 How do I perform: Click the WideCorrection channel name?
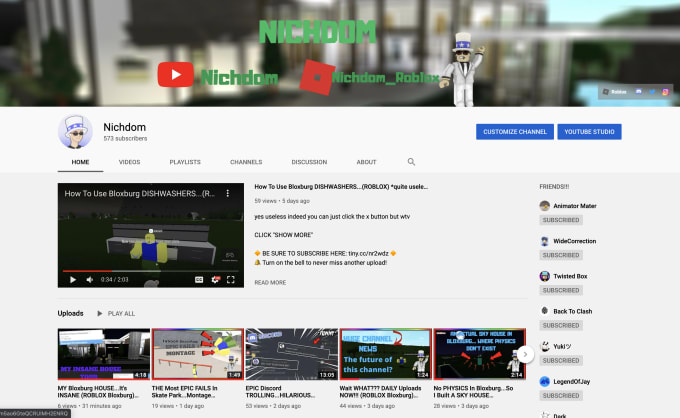coord(575,241)
